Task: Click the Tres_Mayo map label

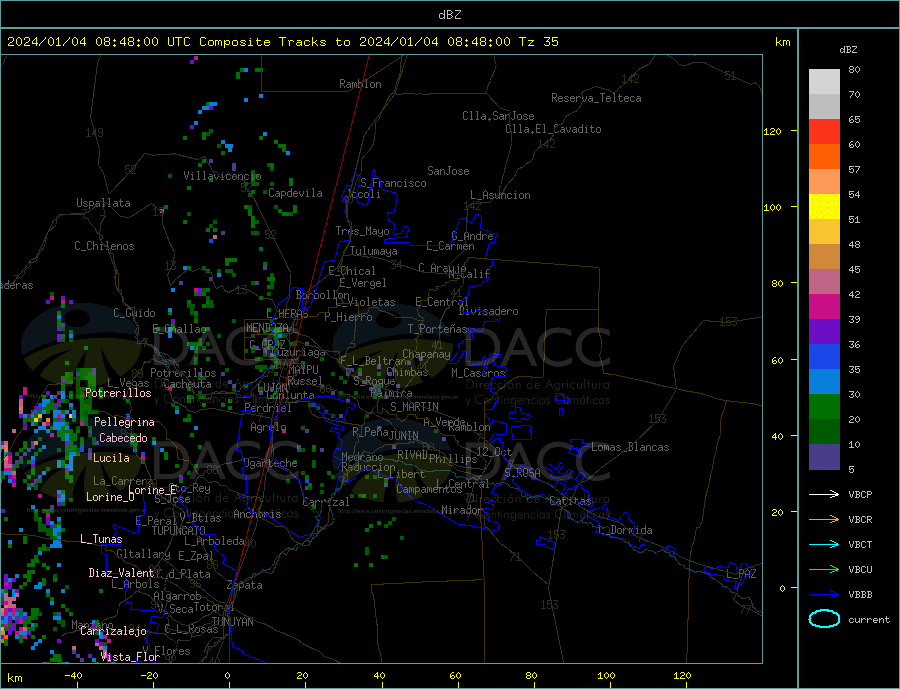Action: click(x=363, y=231)
